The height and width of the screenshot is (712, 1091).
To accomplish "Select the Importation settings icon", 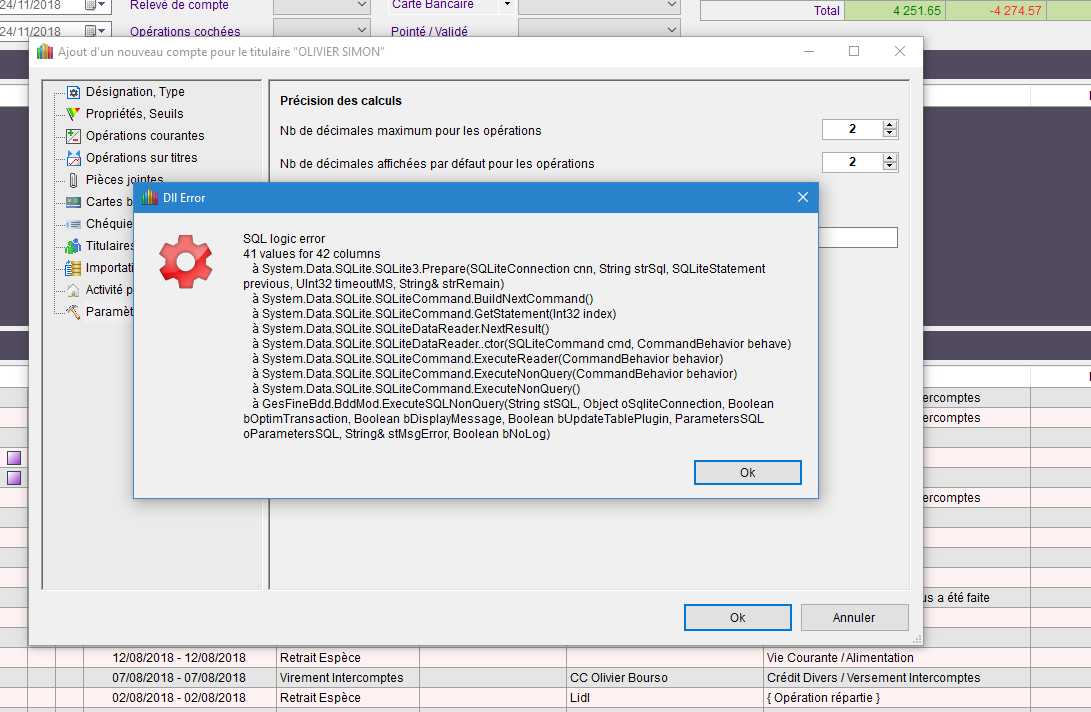I will (x=73, y=268).
